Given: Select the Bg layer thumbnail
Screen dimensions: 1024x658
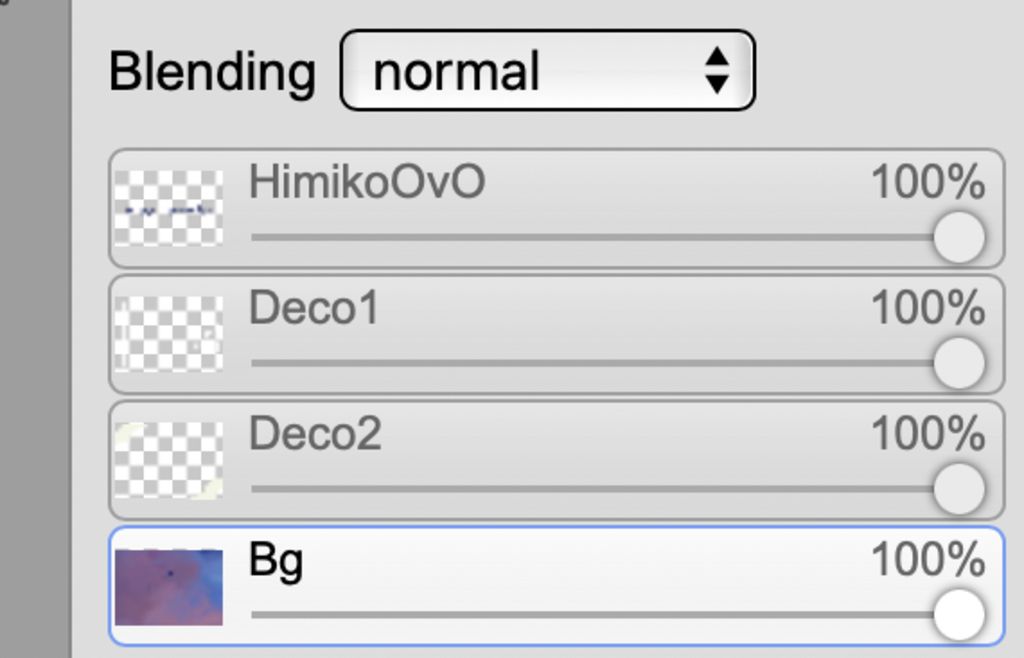Looking at the screenshot, I should click(168, 587).
